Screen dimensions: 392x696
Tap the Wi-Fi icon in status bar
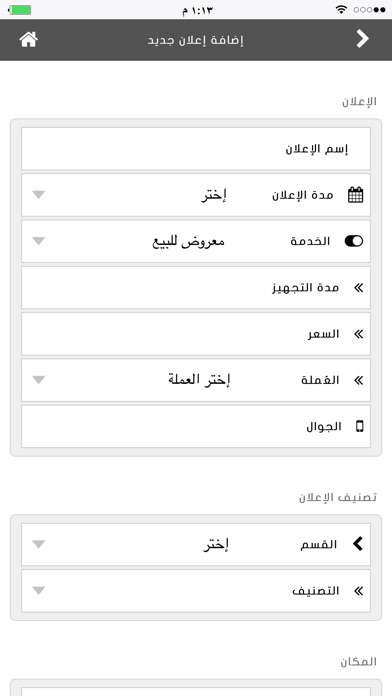(x=341, y=9)
